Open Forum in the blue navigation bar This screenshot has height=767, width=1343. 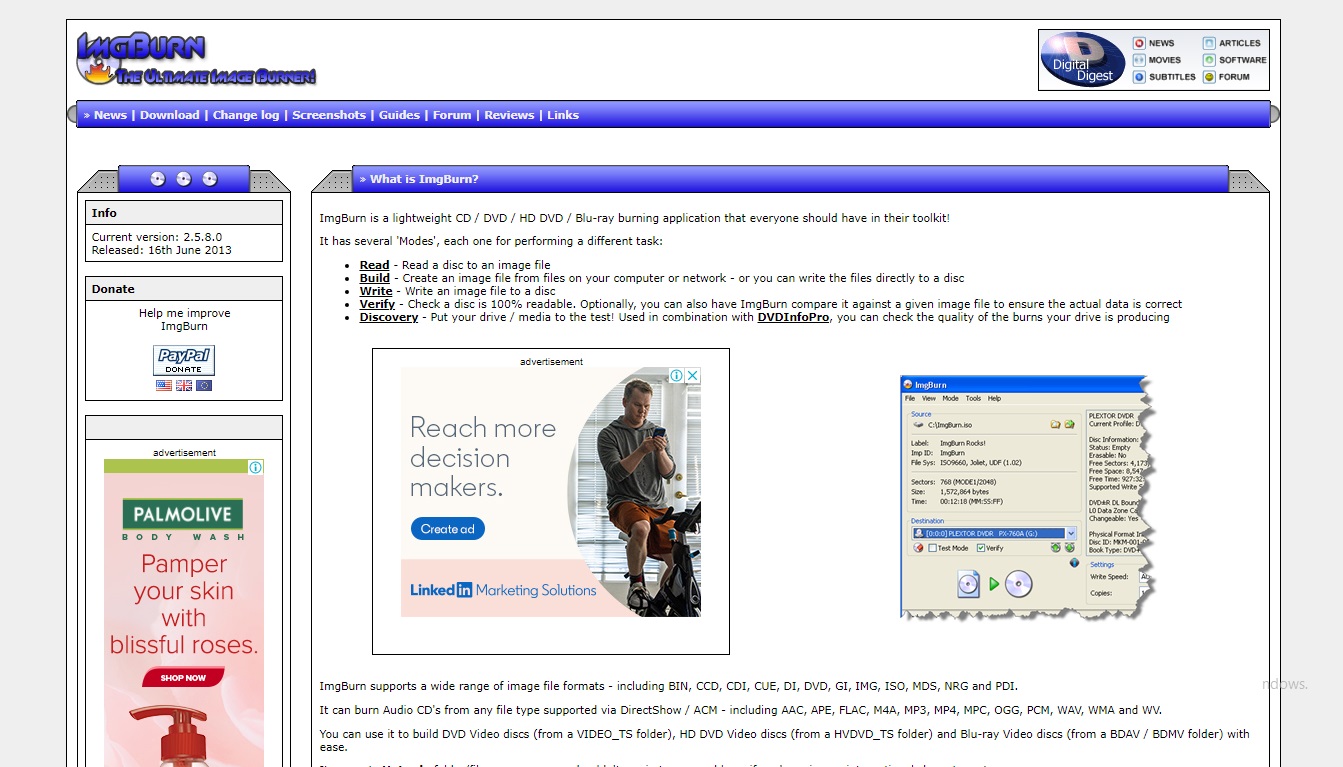pyautogui.click(x=452, y=115)
